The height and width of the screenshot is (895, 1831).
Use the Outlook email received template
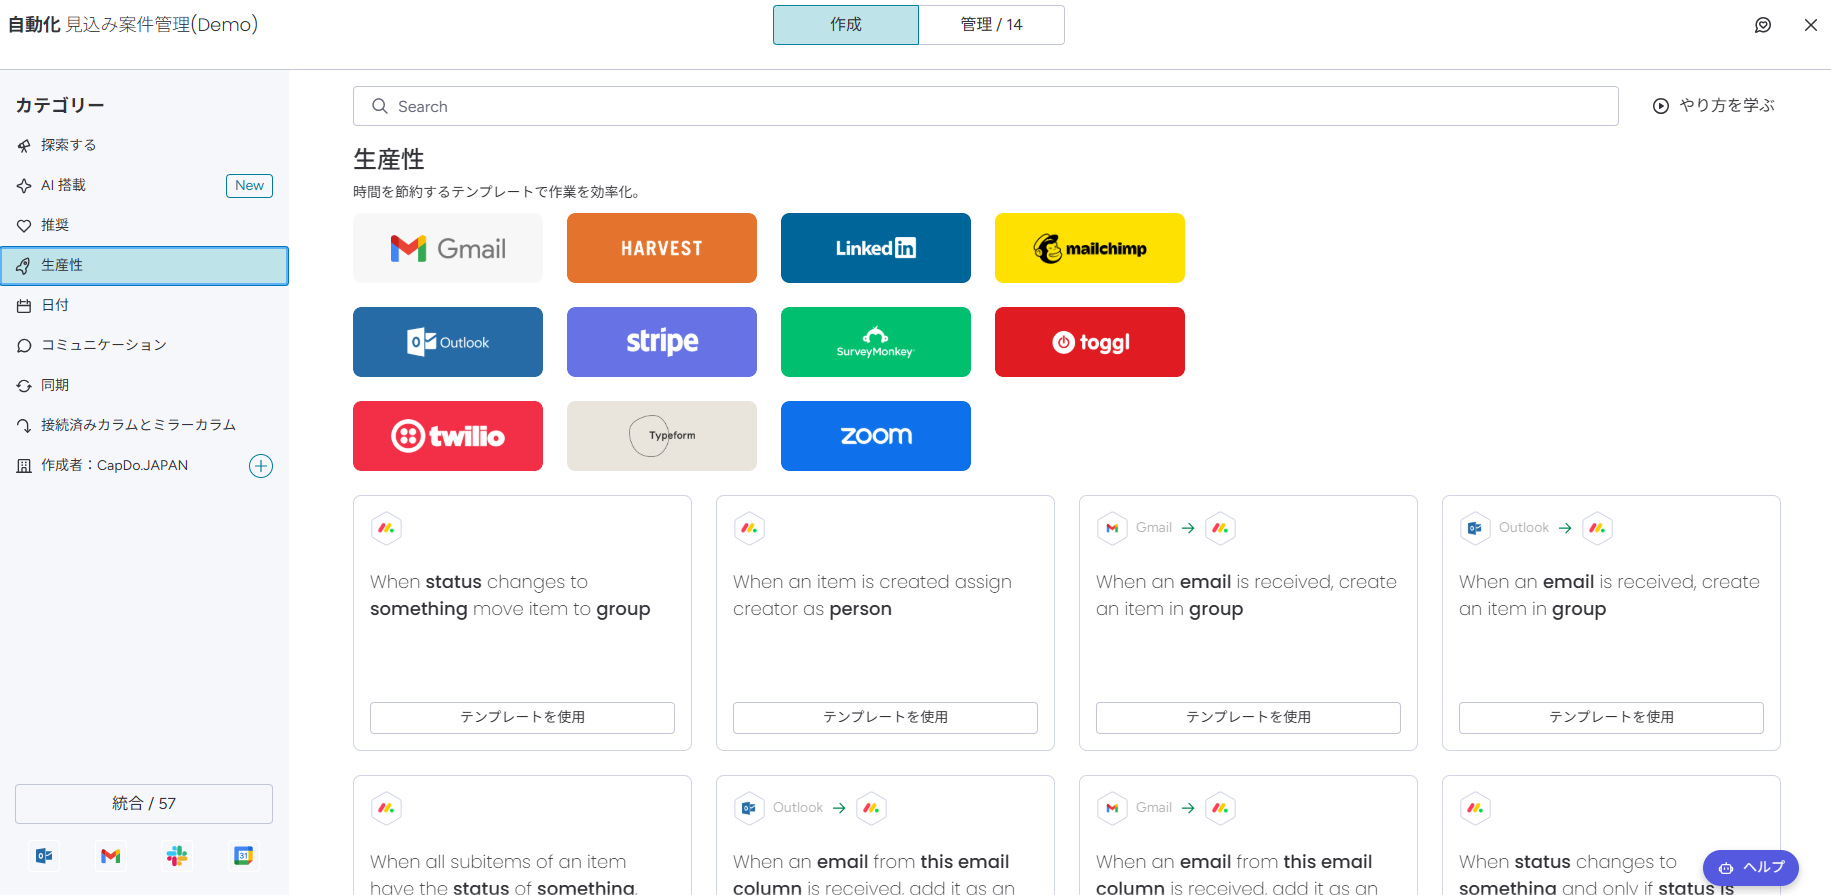pyautogui.click(x=1611, y=717)
